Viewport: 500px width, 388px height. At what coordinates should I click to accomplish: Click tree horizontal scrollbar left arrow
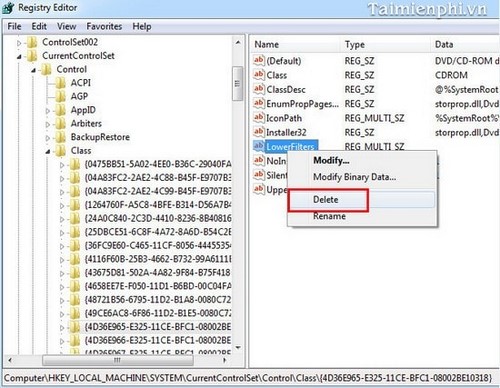click(x=10, y=360)
